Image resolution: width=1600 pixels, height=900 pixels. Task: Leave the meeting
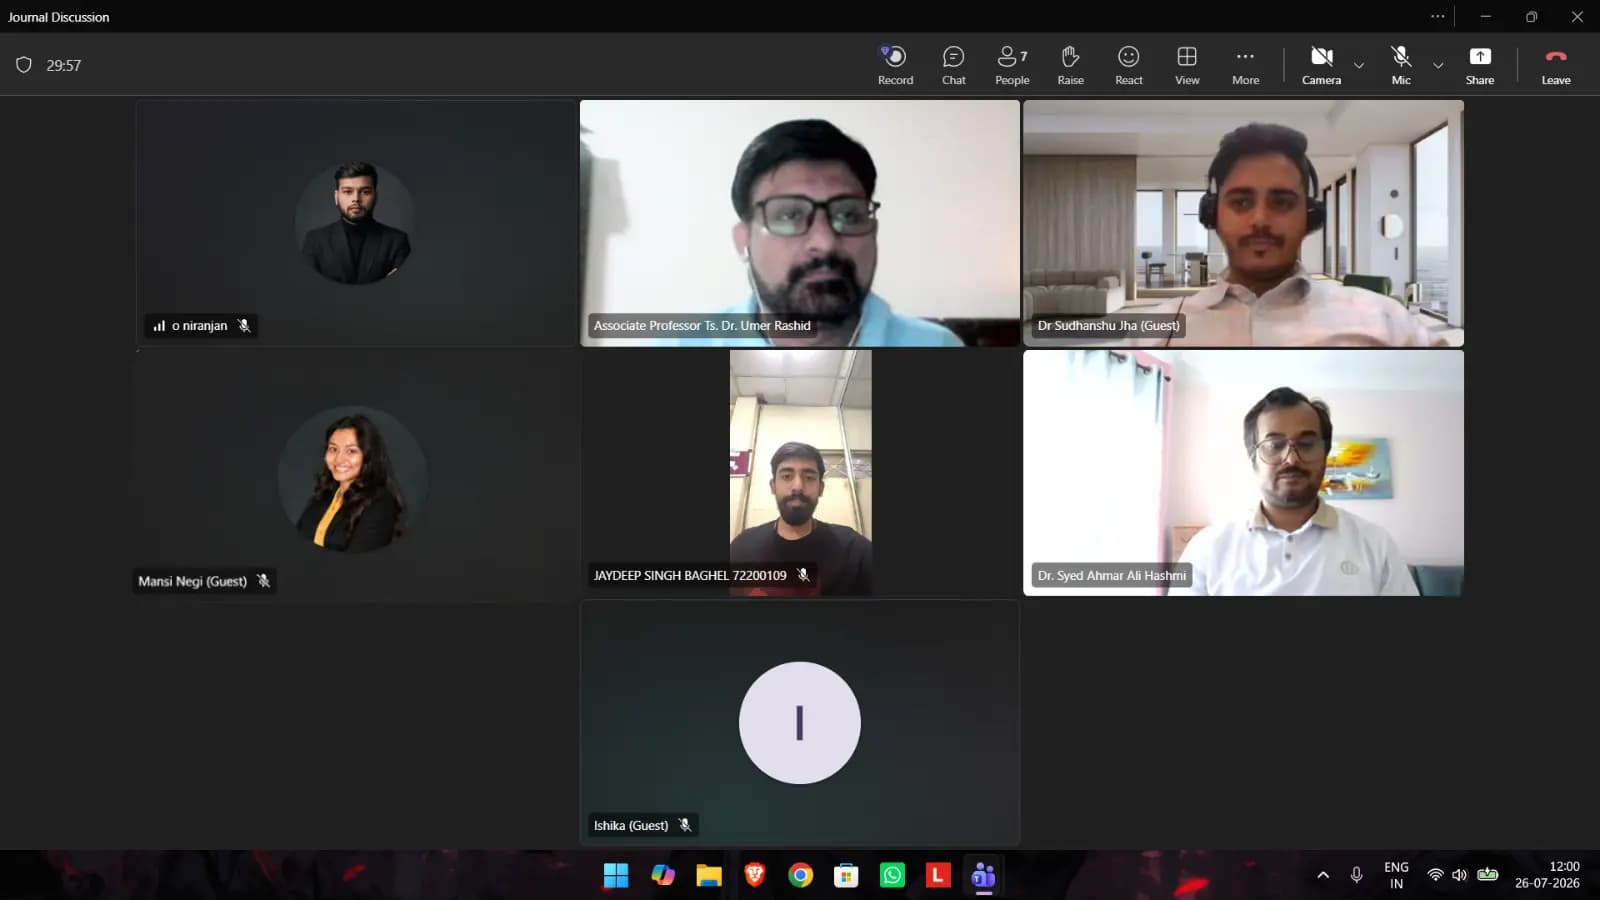click(x=1556, y=65)
